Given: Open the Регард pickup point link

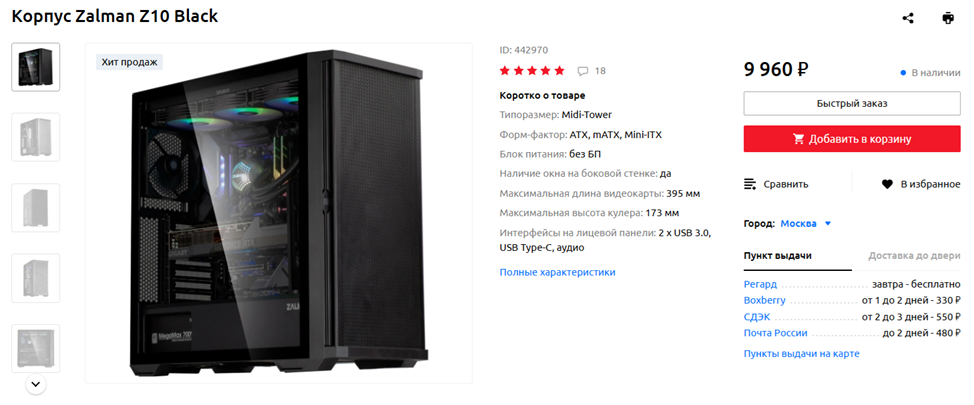Looking at the screenshot, I should (760, 284).
